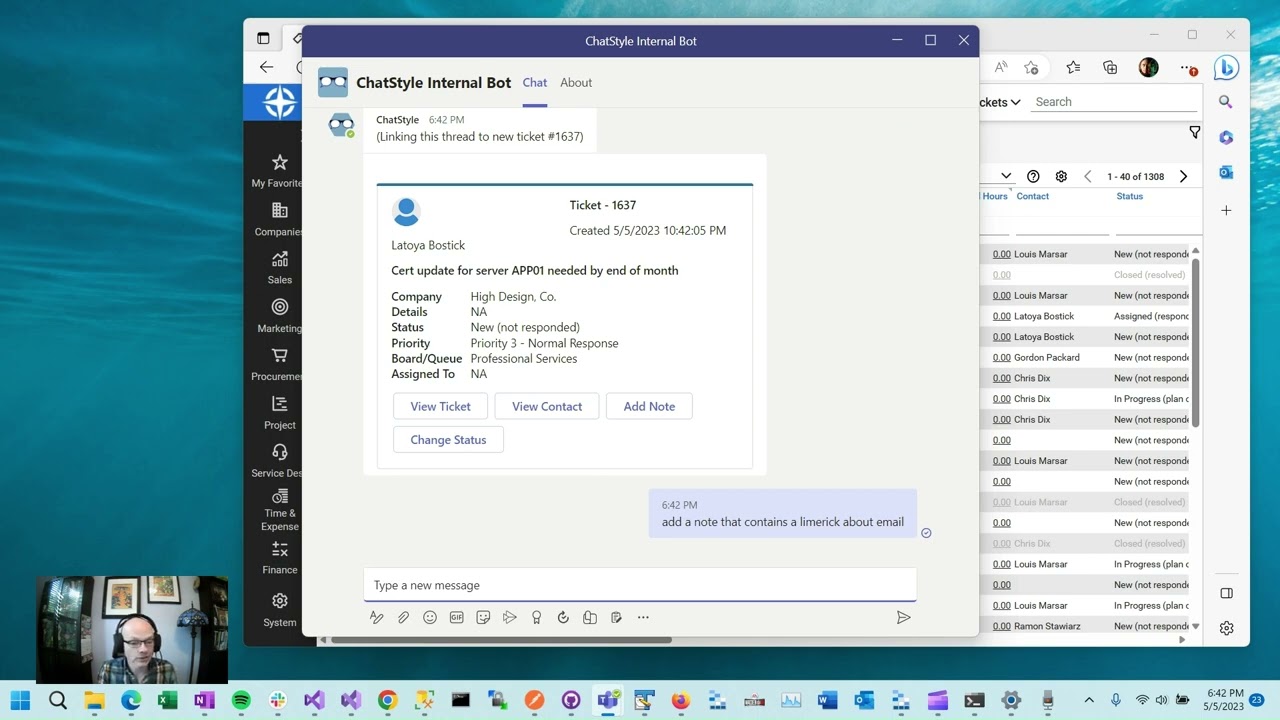Open Microsoft Teams from the taskbar
Viewport: 1280px width, 720px height.
607,700
